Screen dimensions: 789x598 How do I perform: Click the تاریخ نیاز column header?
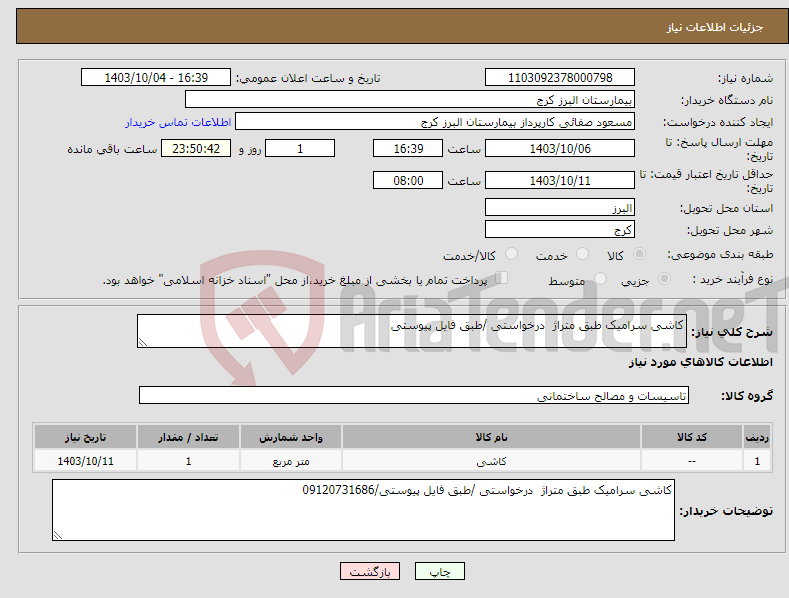(86, 437)
